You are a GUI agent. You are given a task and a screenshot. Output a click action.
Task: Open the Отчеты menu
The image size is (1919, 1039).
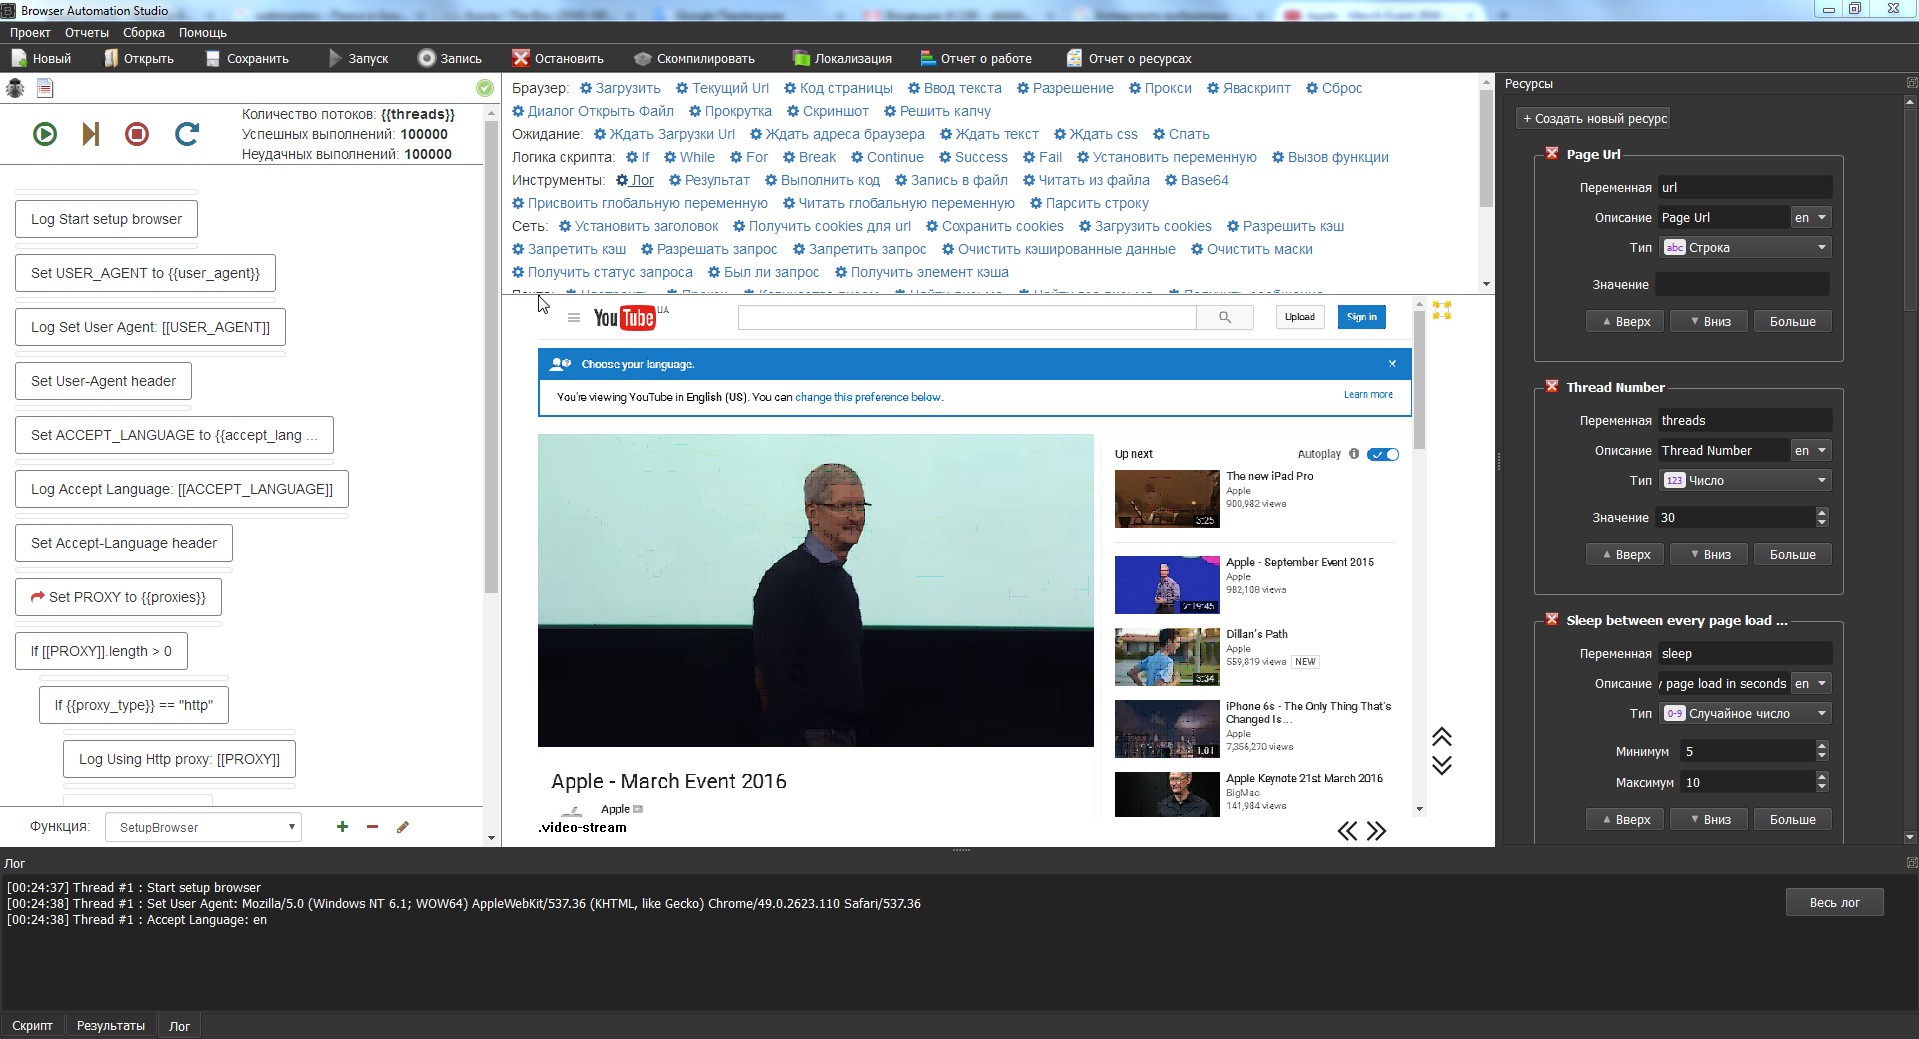tap(87, 33)
